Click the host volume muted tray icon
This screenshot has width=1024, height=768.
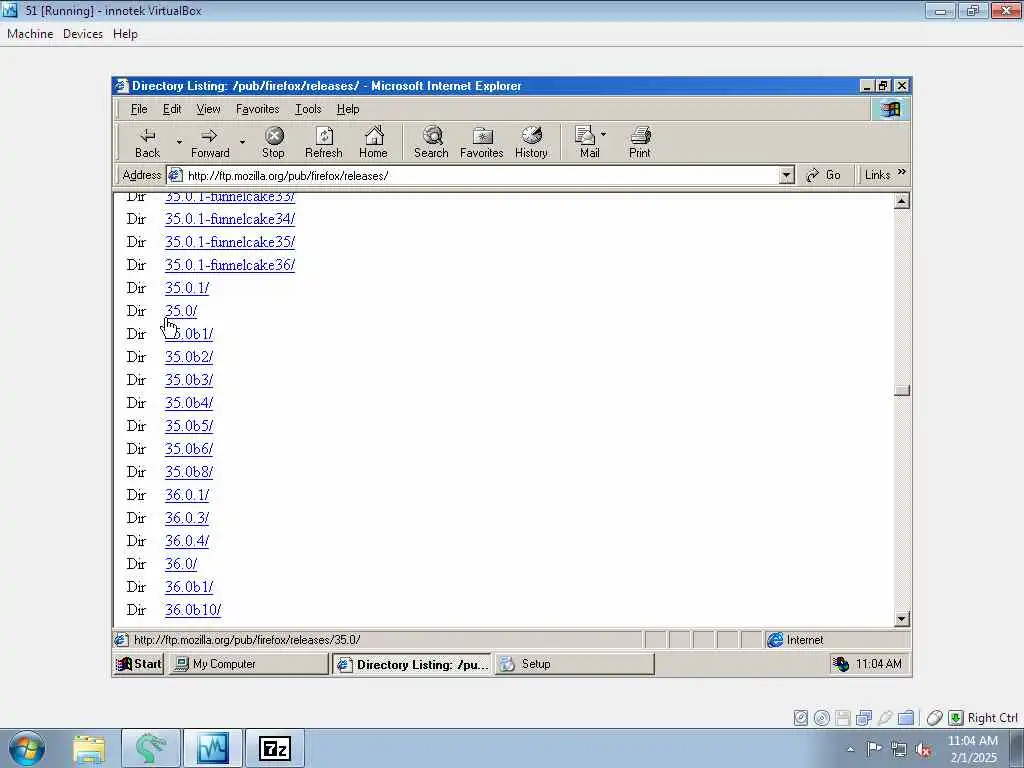pyautogui.click(x=923, y=749)
